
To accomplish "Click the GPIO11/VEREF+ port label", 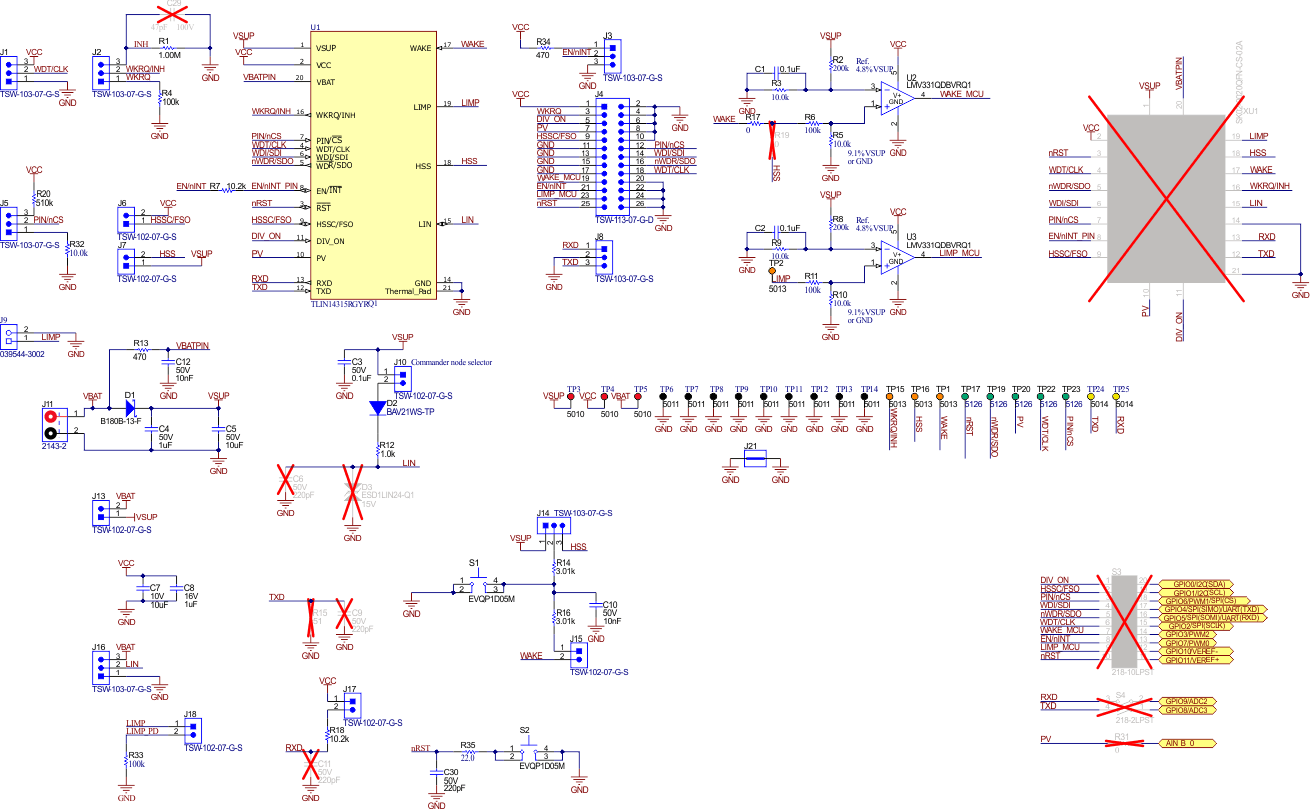I will 1197,661.
